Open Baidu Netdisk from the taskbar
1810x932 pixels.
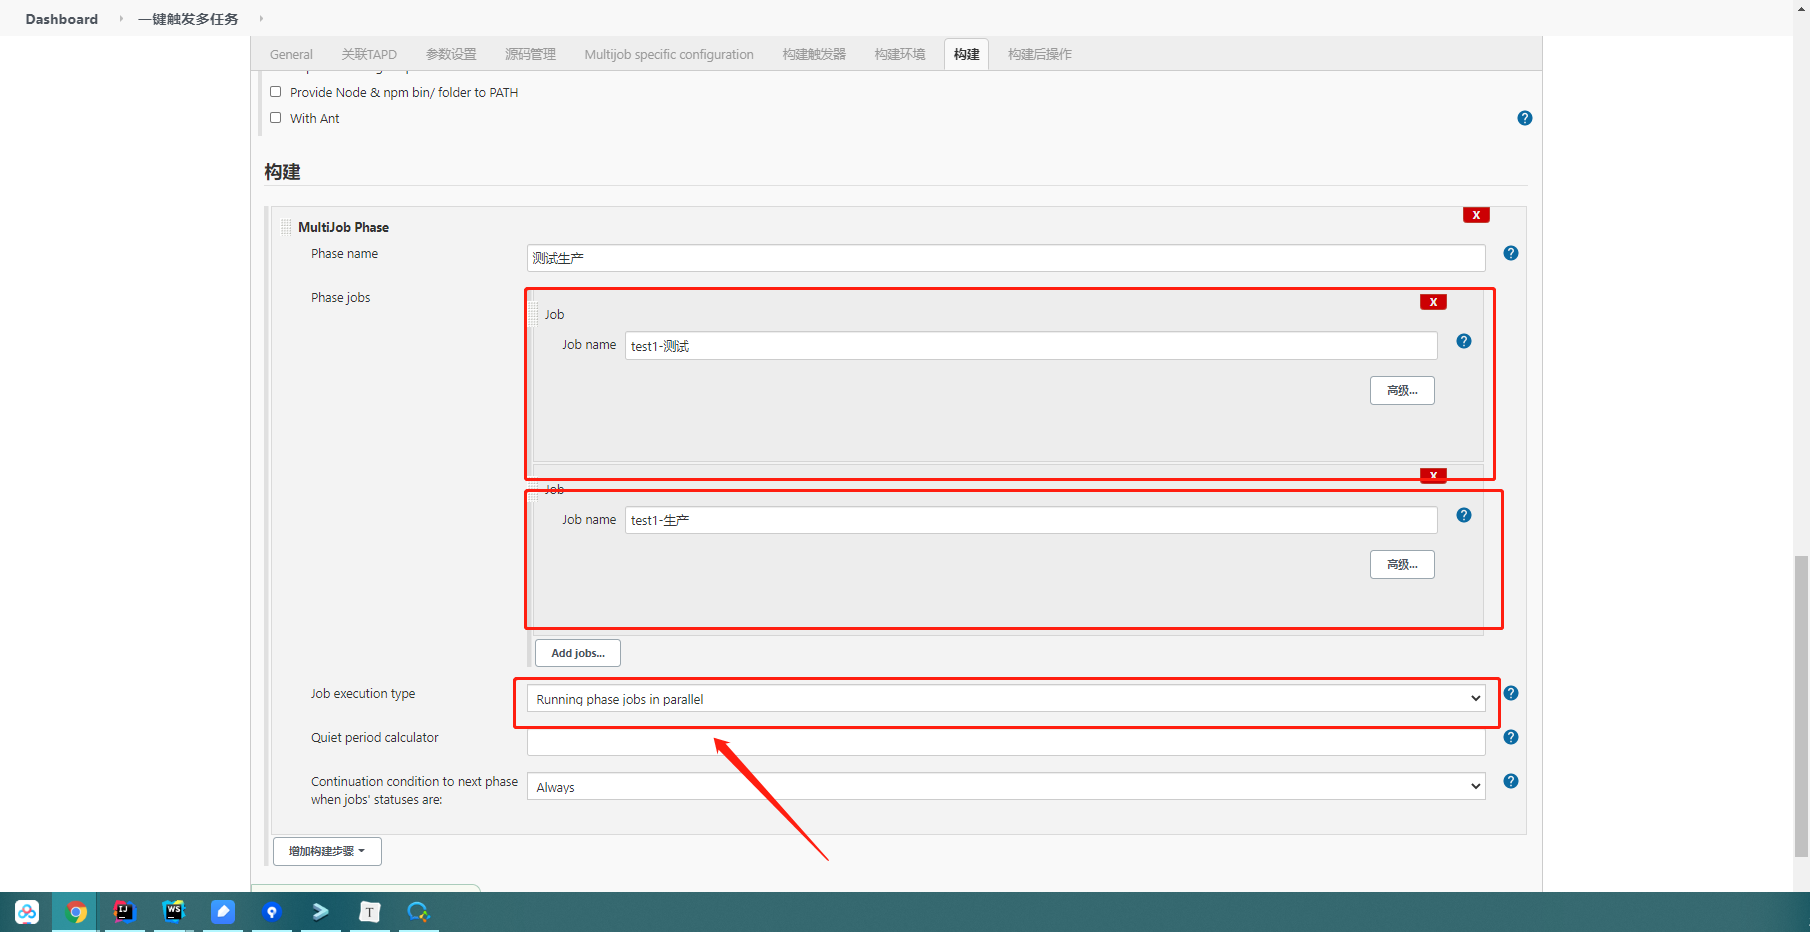point(27,912)
